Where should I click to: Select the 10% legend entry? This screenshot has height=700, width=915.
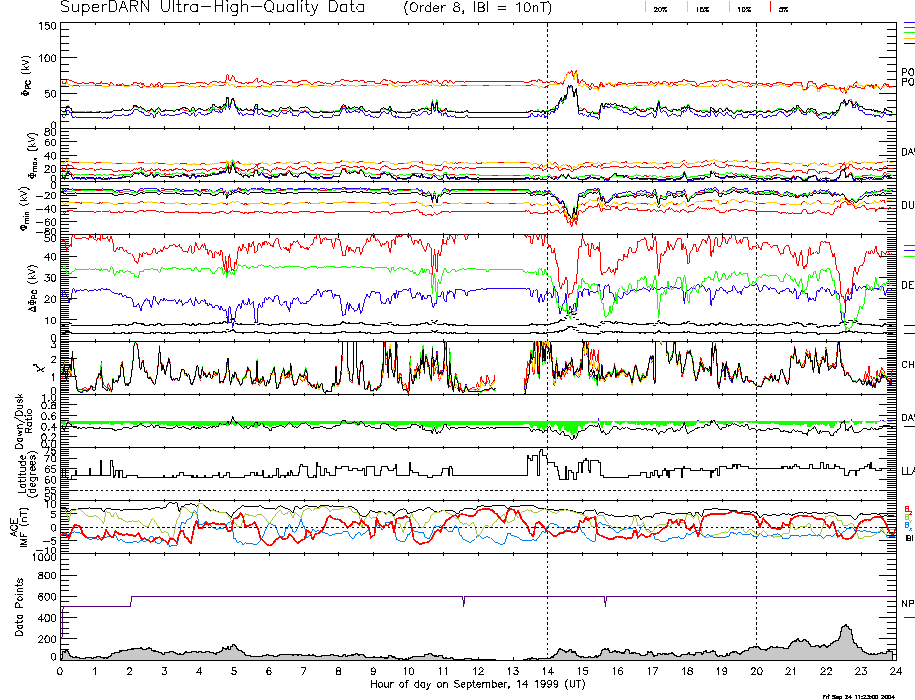click(743, 9)
